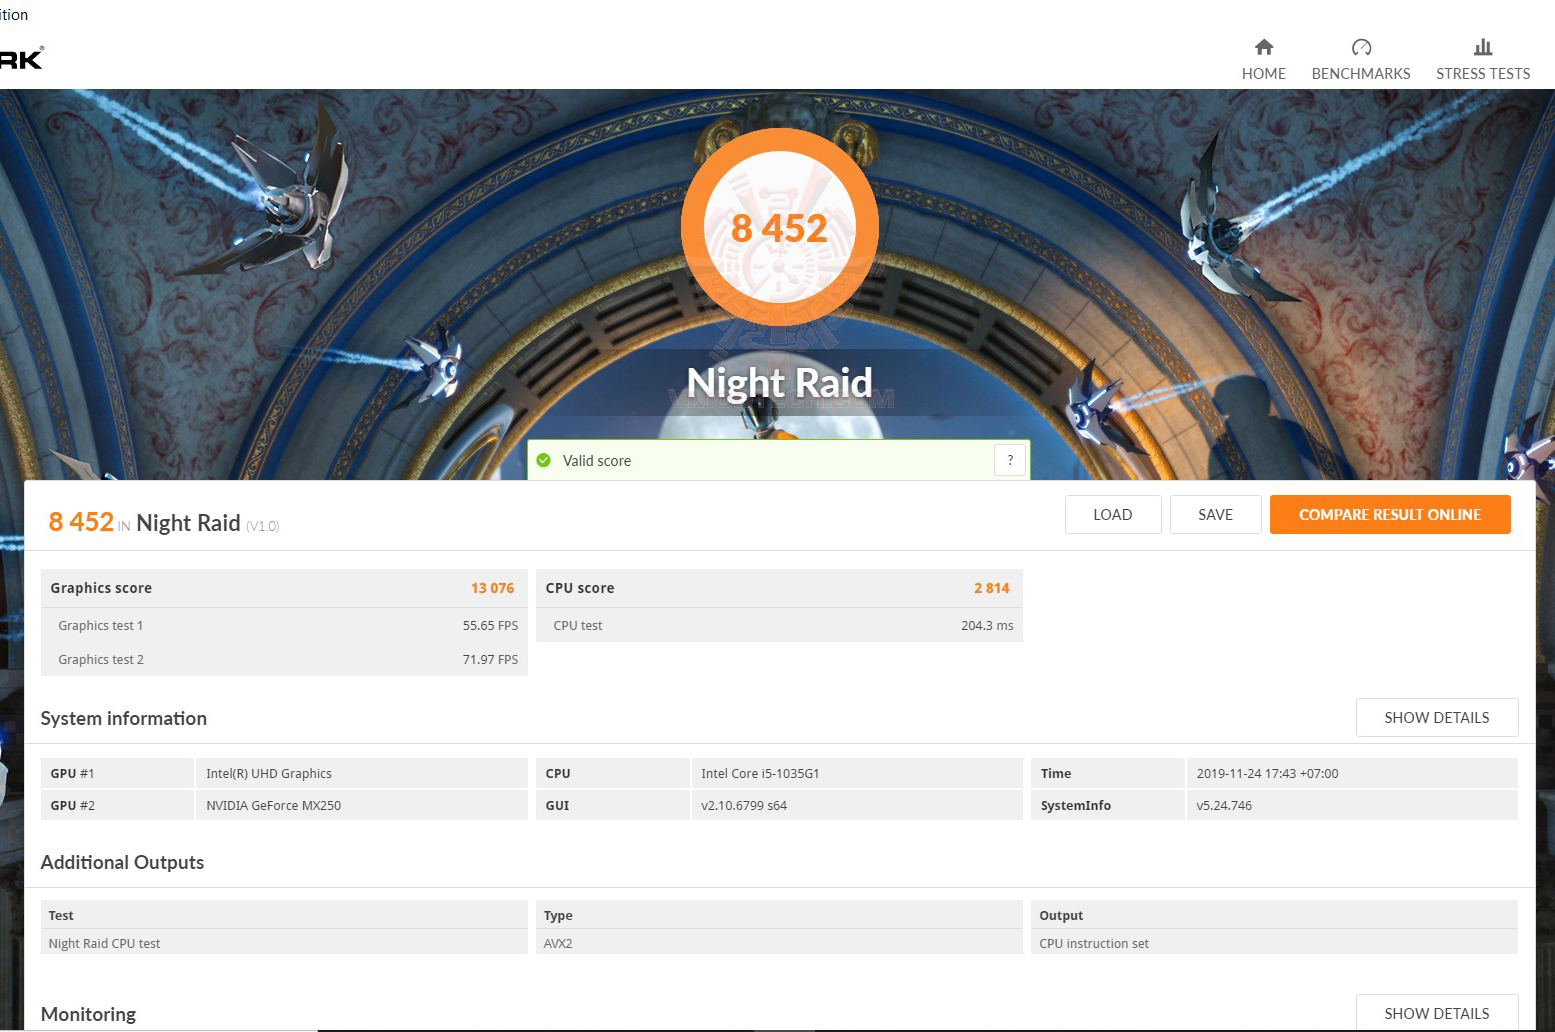Open the valid score question mark help
This screenshot has height=1032, width=1555.
pyautogui.click(x=1010, y=460)
